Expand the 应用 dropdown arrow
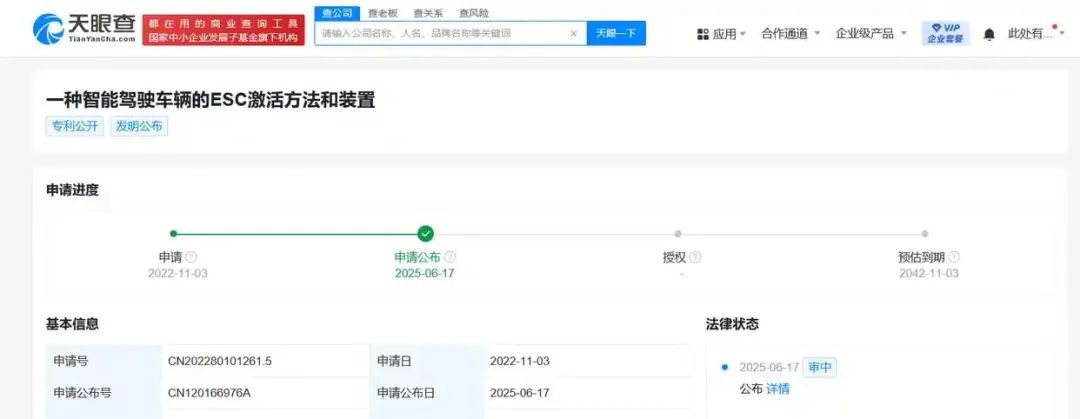The image size is (1080, 419). coord(743,34)
